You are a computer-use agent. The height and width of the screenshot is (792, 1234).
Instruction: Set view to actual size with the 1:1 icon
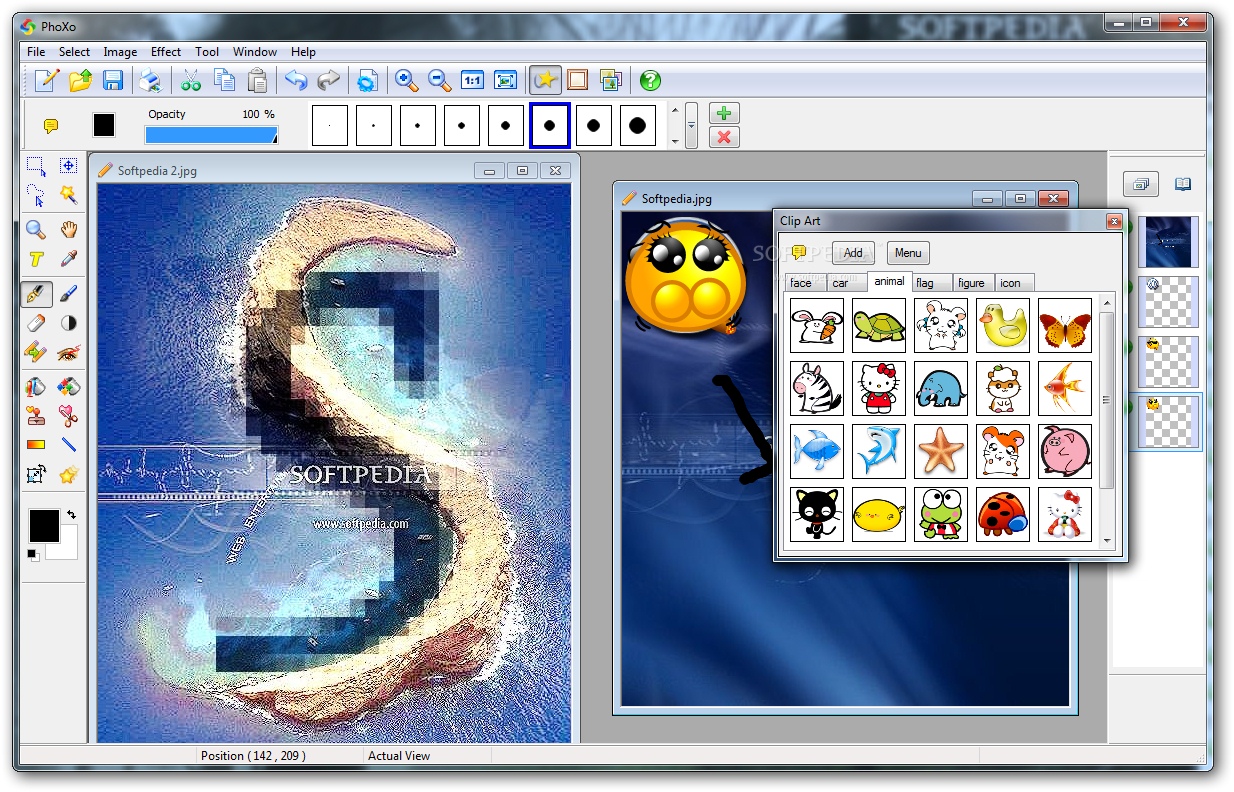472,80
